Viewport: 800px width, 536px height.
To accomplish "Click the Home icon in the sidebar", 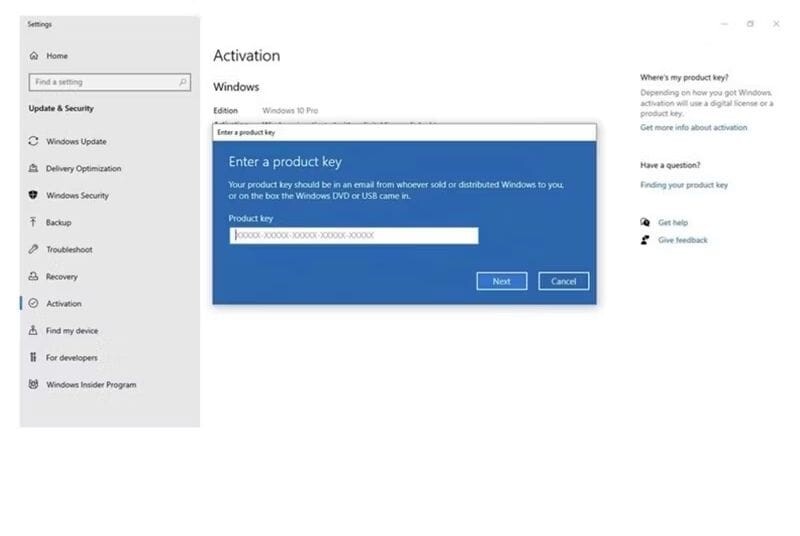I will 34,56.
